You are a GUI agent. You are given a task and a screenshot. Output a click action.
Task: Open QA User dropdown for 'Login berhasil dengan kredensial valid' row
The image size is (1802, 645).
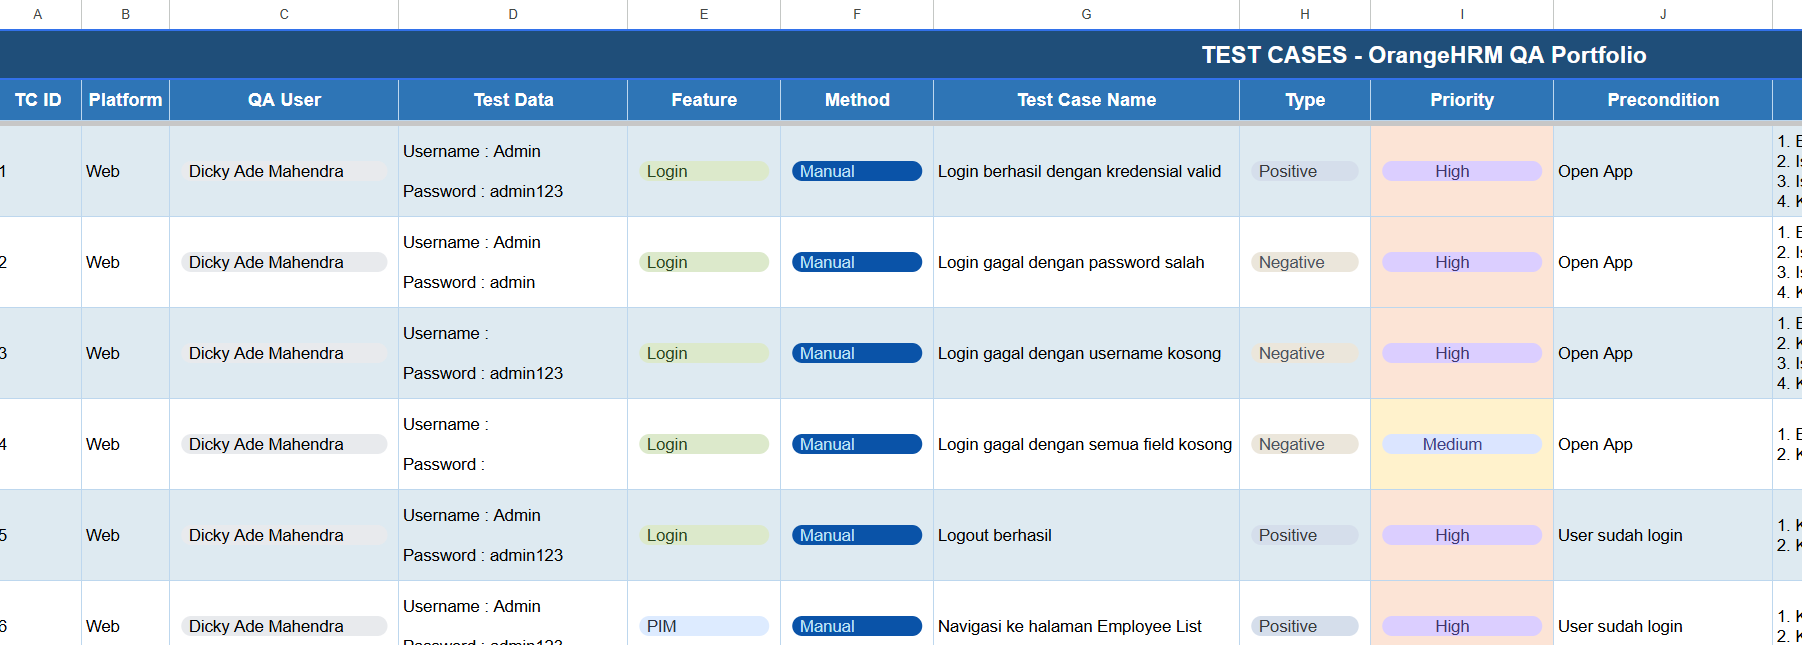(284, 171)
